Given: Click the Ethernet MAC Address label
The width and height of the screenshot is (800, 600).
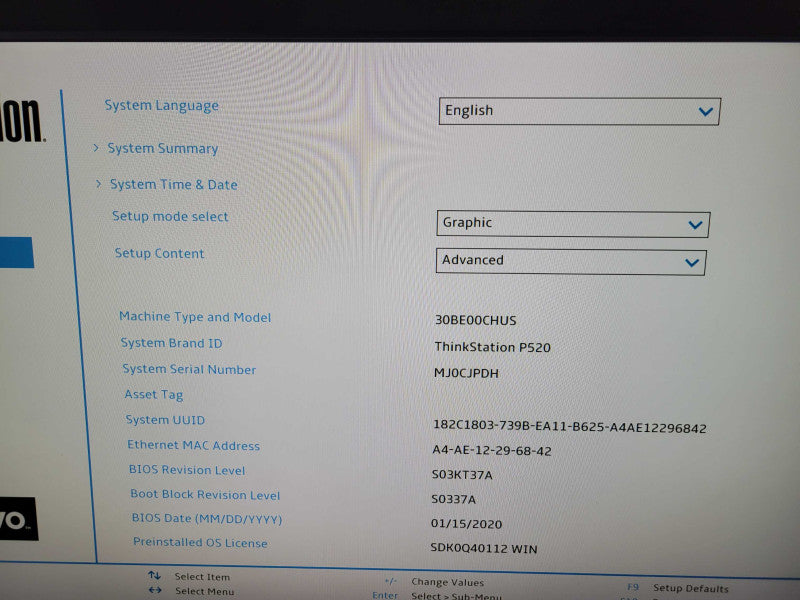Looking at the screenshot, I should pyautogui.click(x=194, y=445).
